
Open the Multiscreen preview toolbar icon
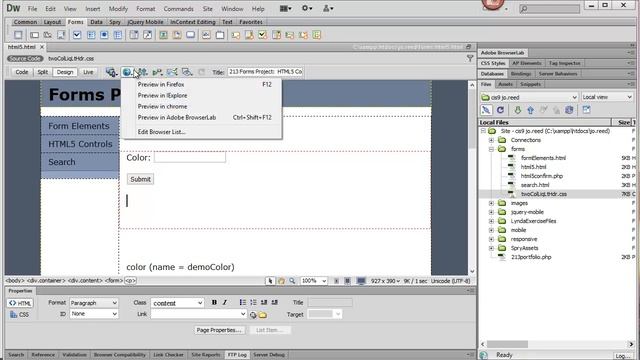point(111,72)
